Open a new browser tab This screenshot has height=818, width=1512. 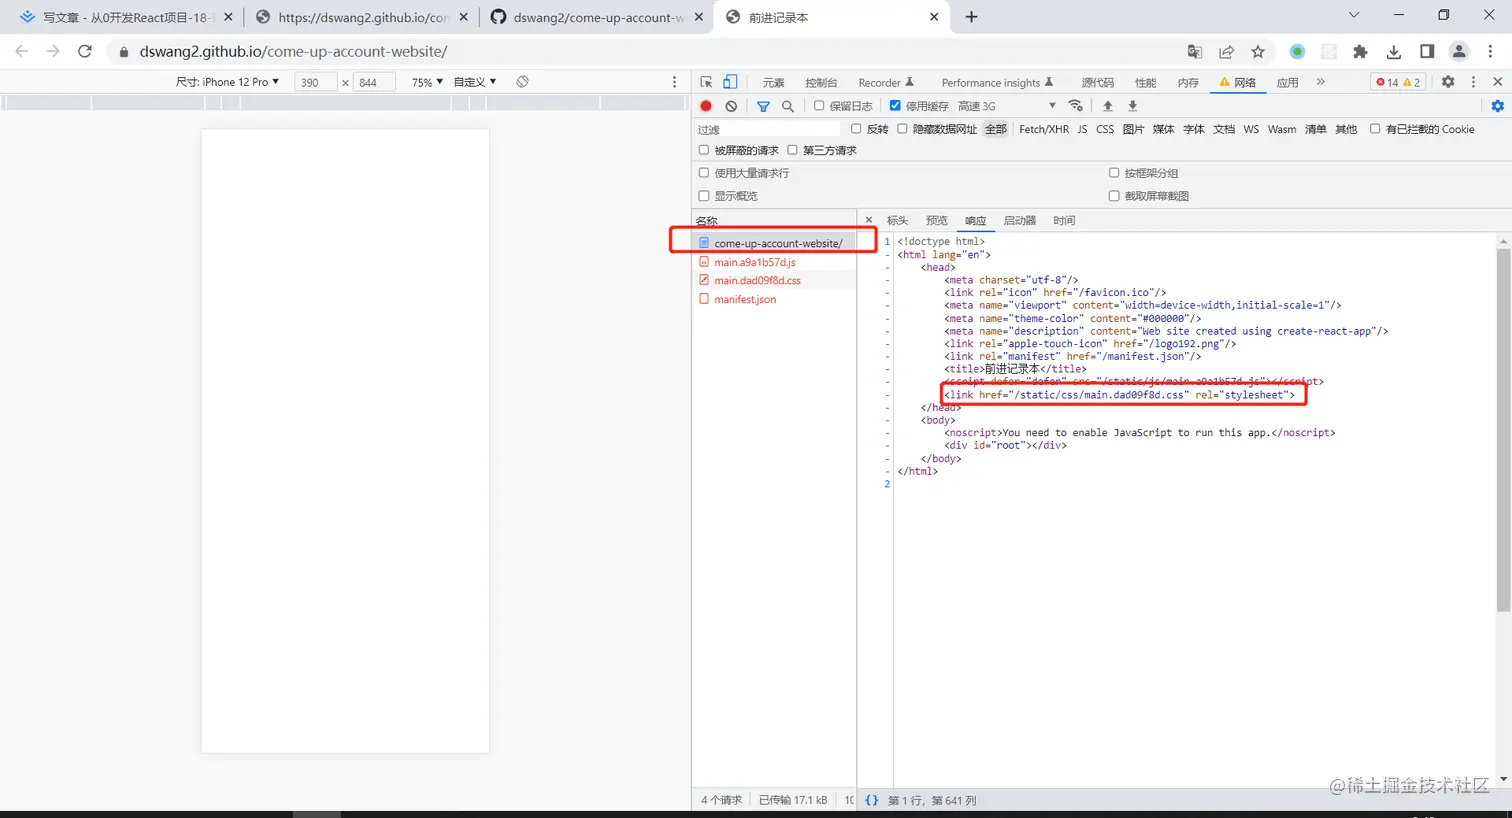click(x=971, y=17)
